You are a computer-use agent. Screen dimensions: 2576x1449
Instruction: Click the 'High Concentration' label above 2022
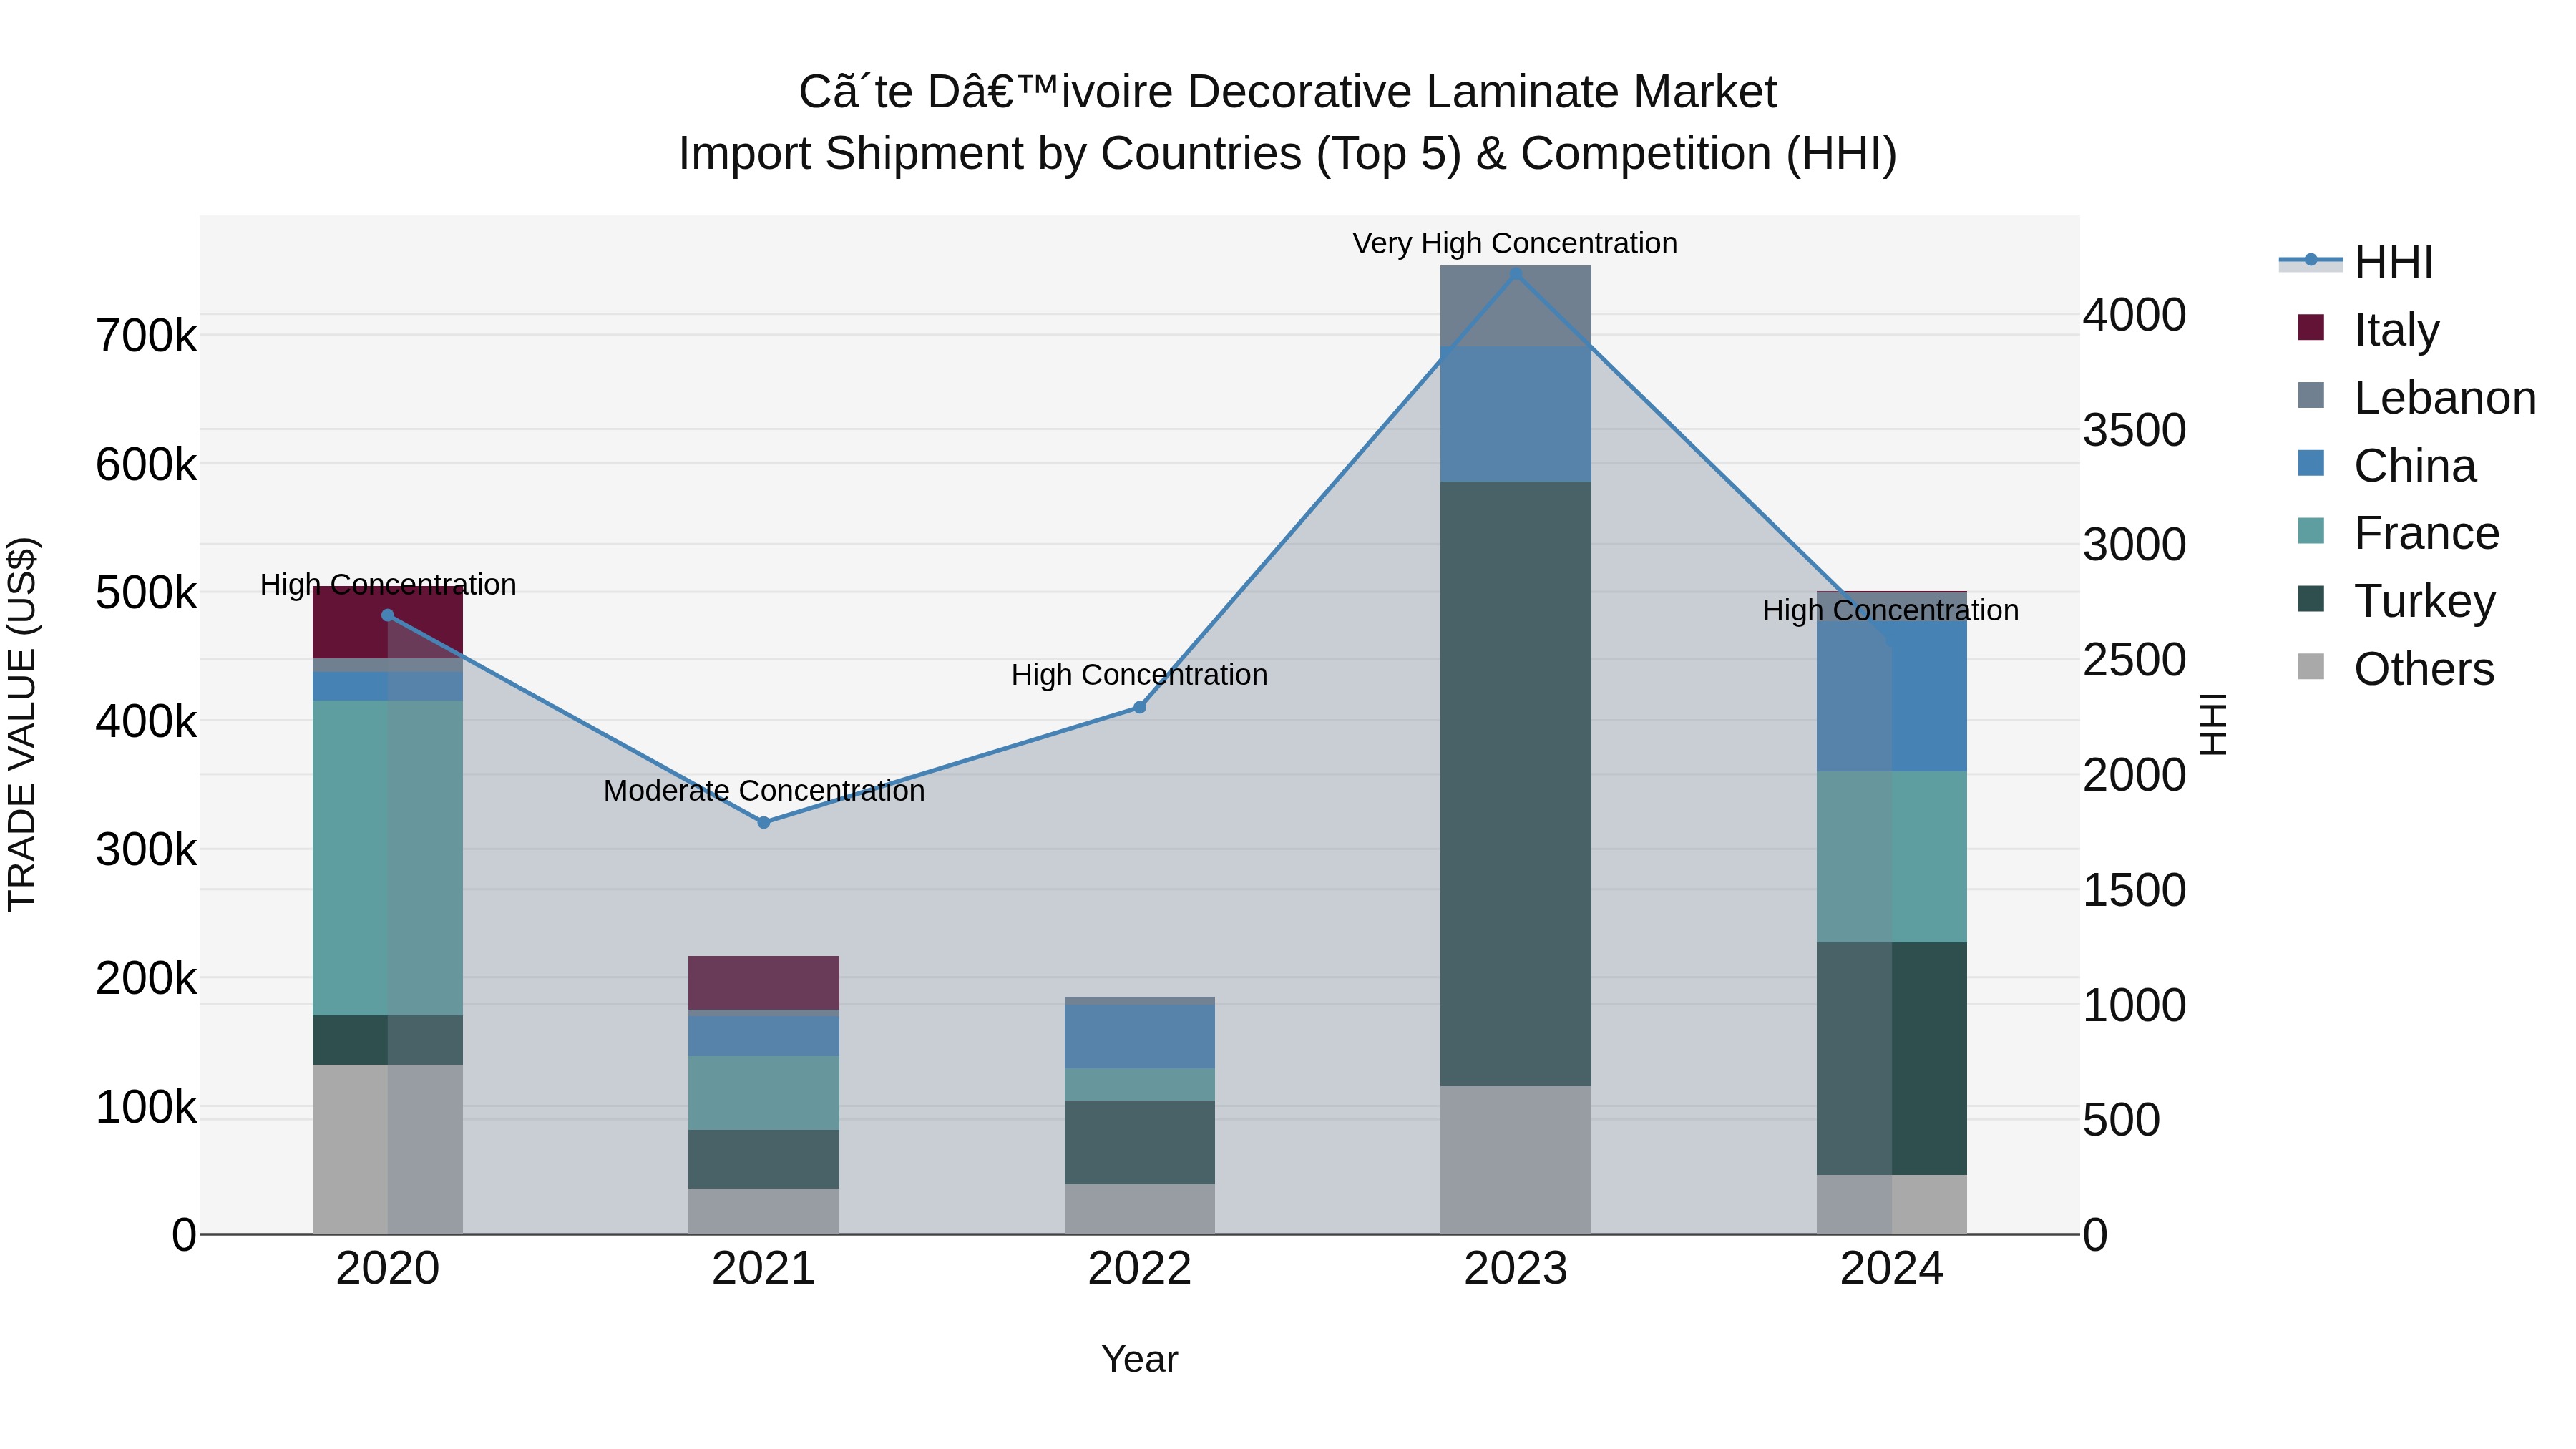point(1139,675)
